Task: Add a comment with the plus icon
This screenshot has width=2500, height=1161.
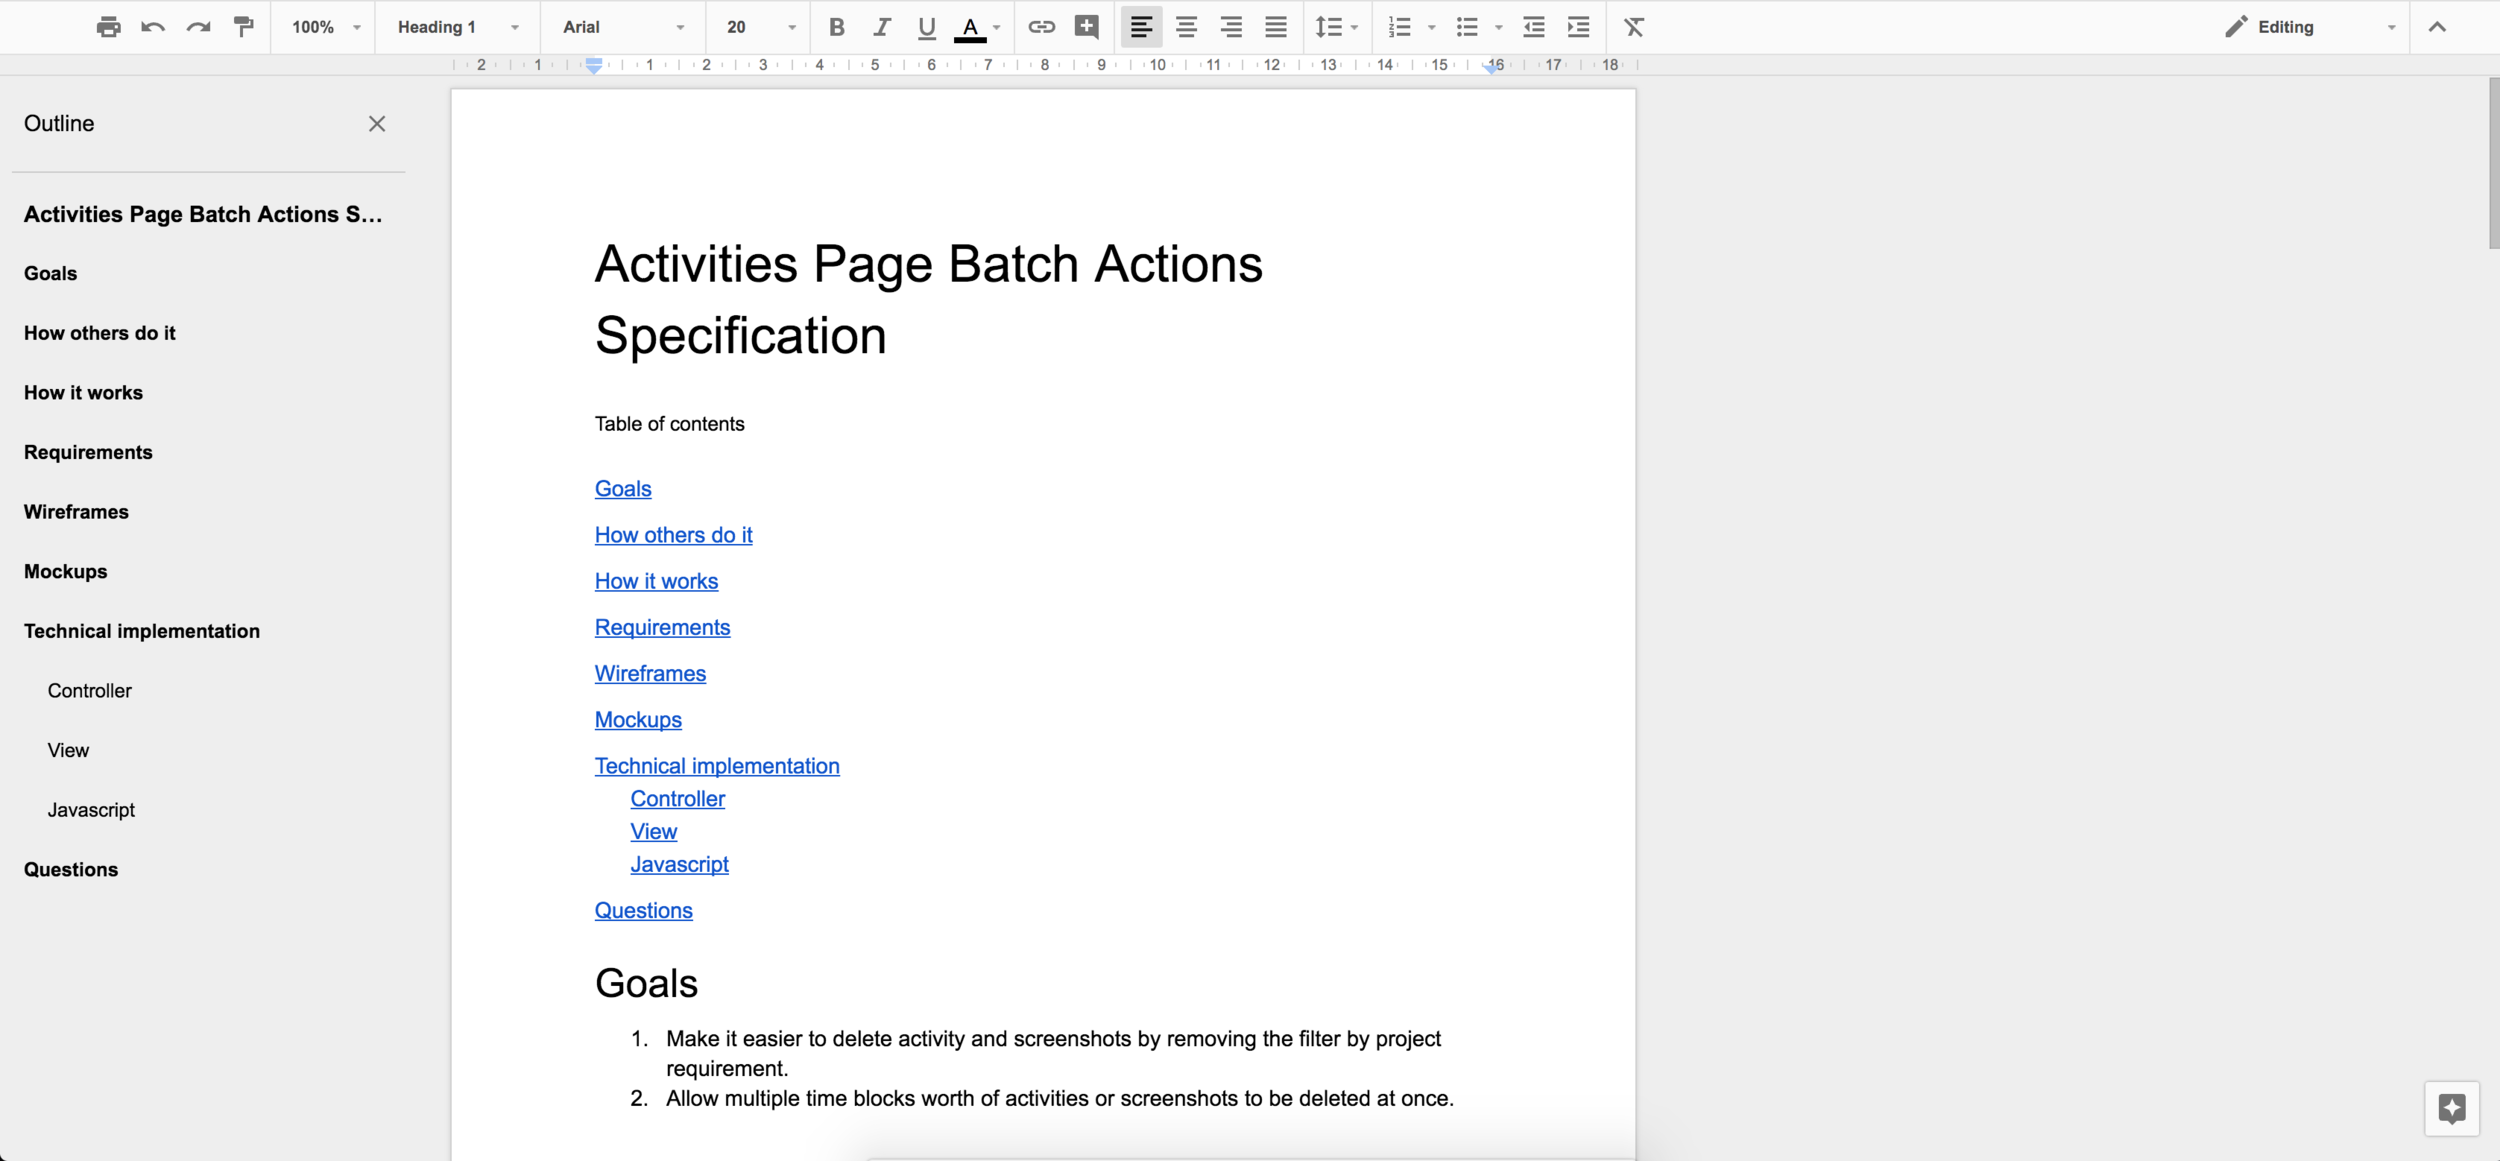Action: point(1087,27)
